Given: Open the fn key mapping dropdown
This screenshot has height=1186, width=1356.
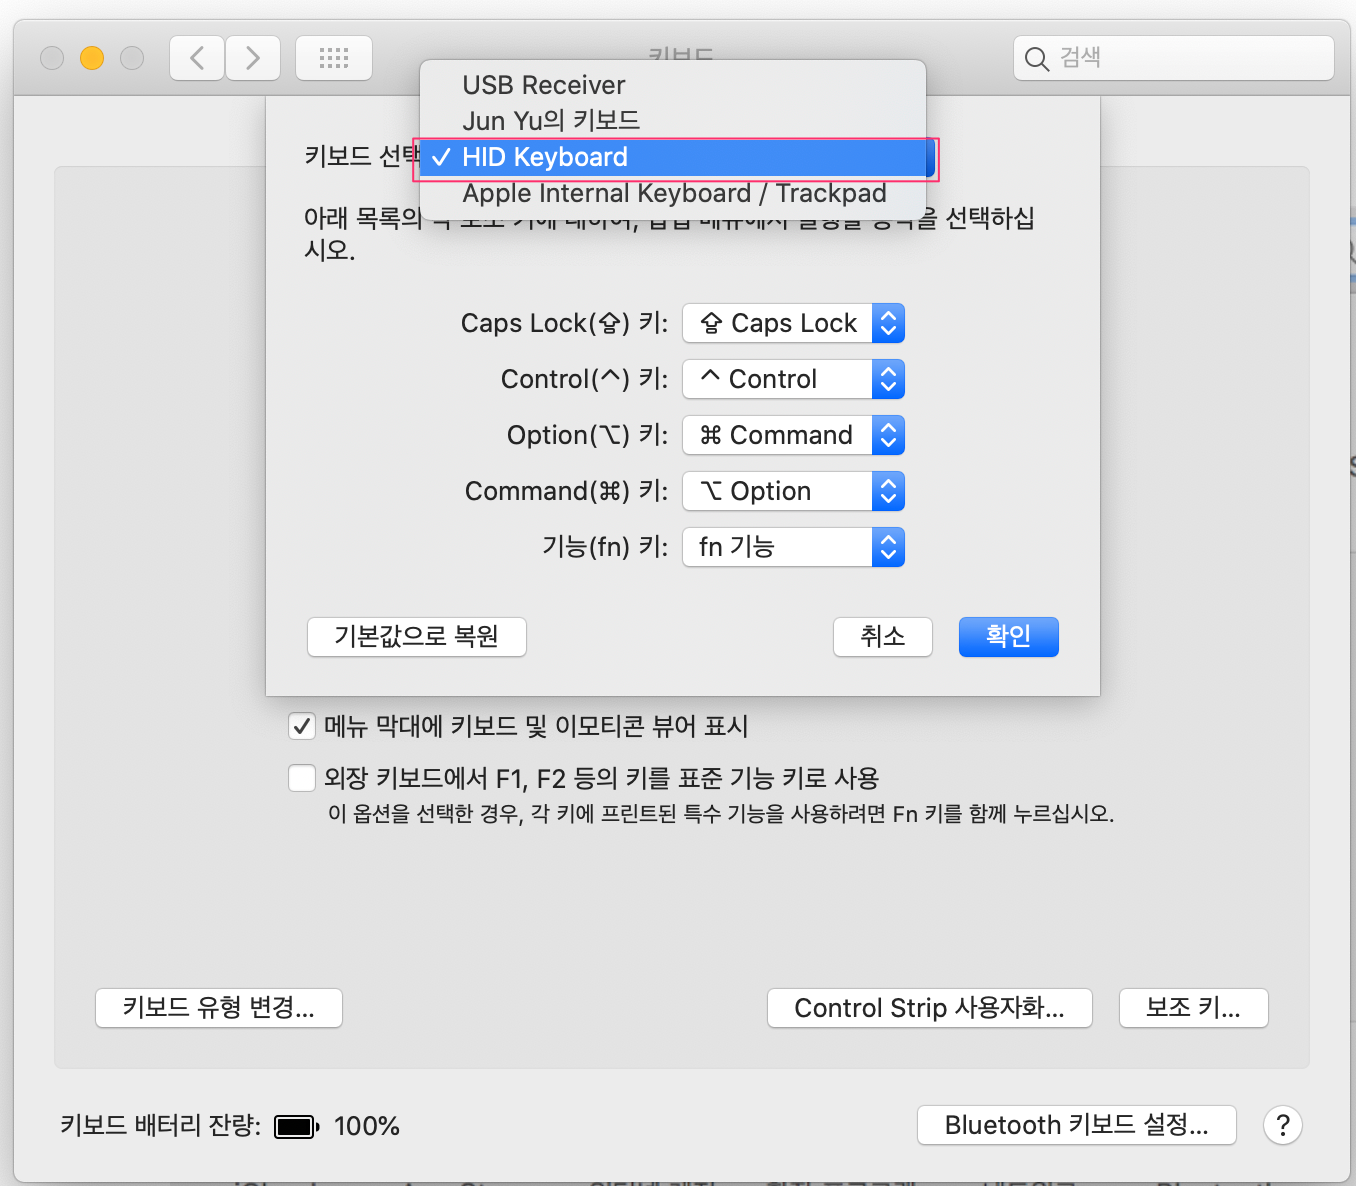Looking at the screenshot, I should coord(793,547).
